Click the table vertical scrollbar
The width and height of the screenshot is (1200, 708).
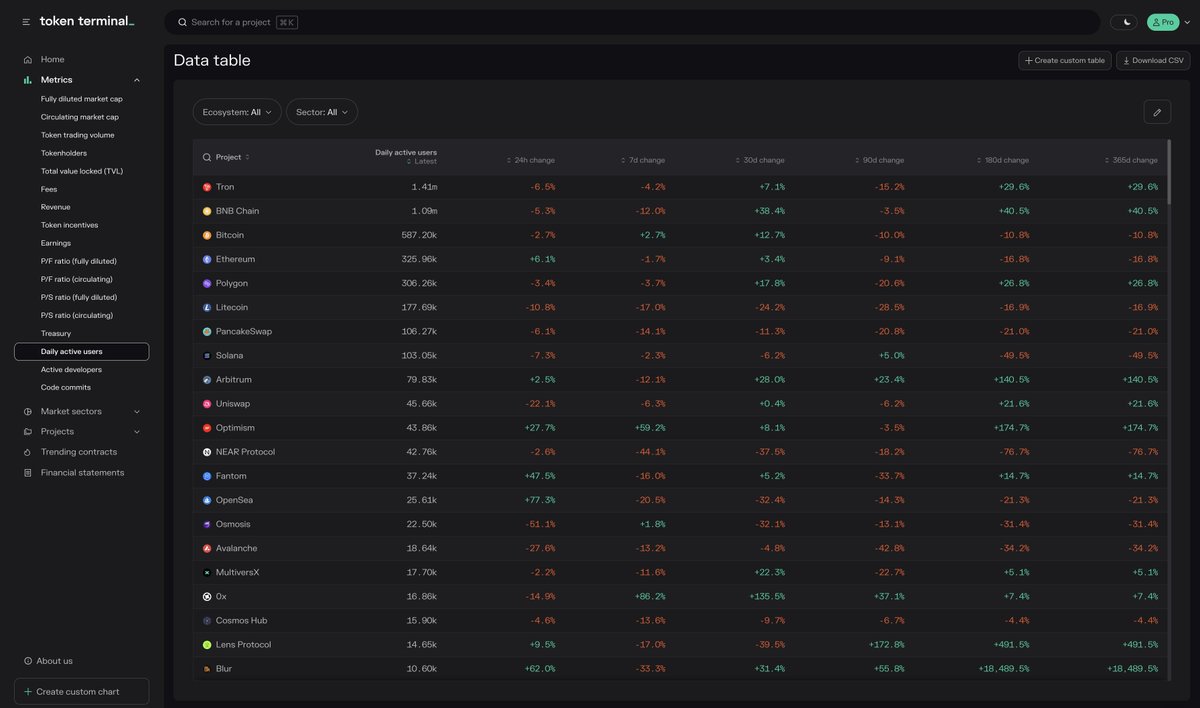[x=1168, y=171]
